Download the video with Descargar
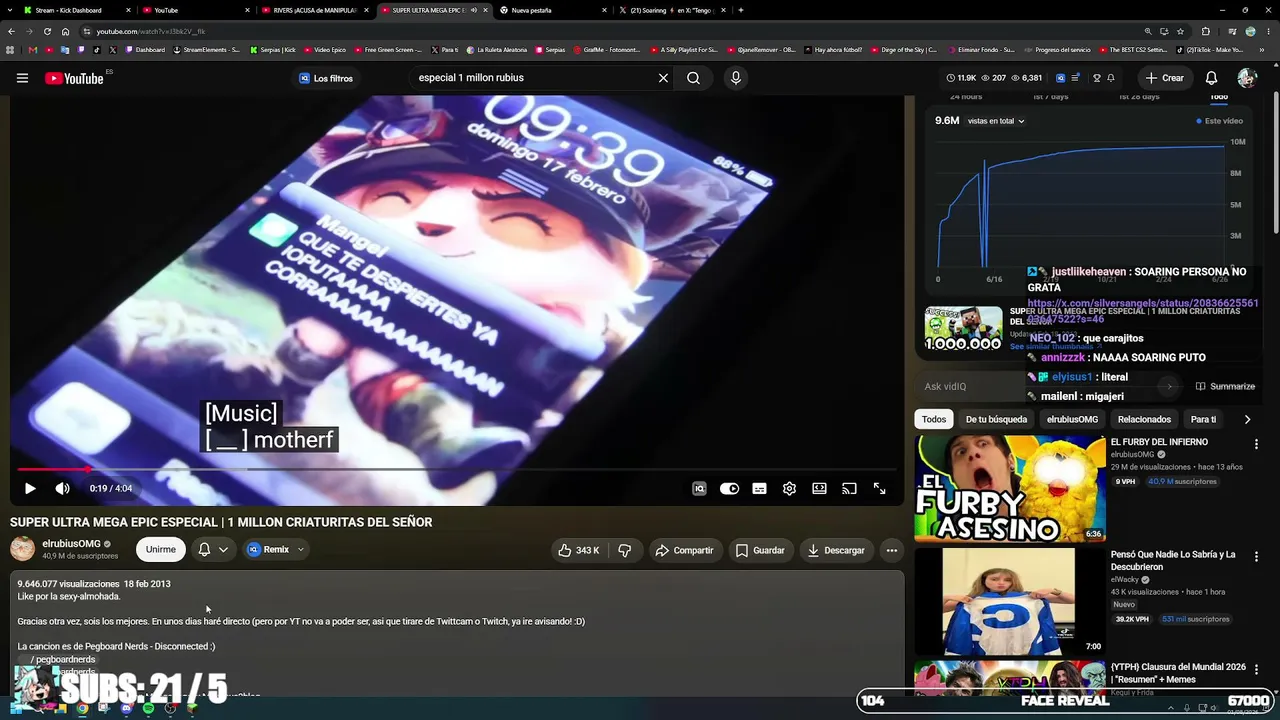 point(835,550)
